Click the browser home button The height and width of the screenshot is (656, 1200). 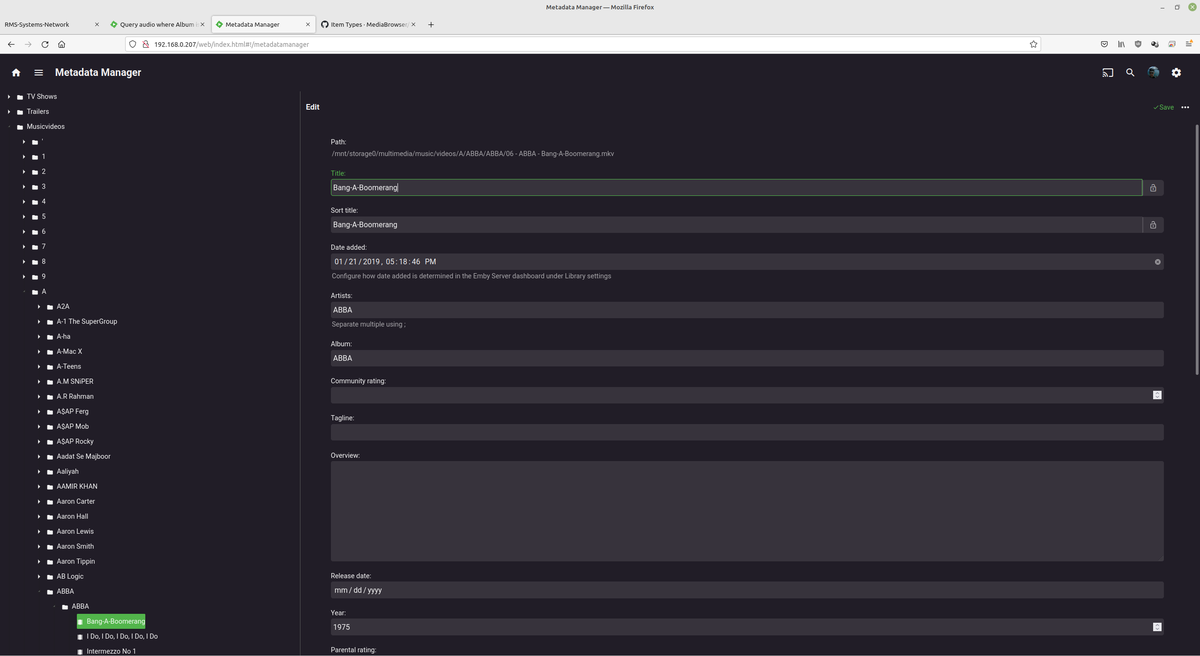[61, 44]
